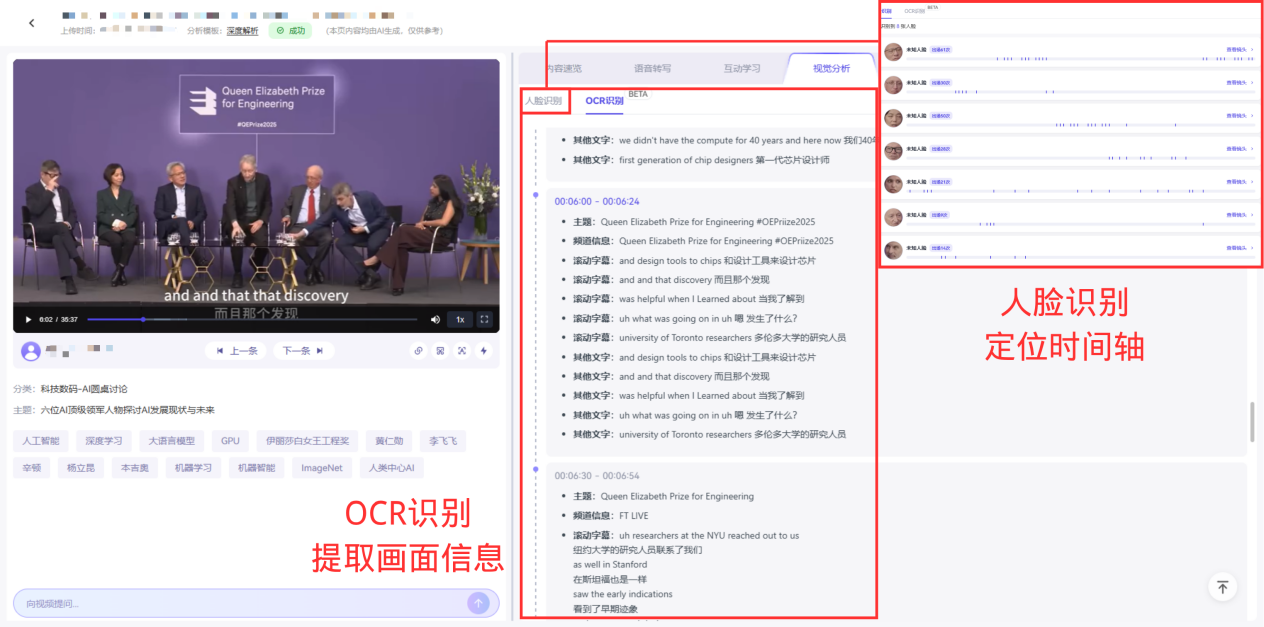Enter fullscreen mode on the video

click(484, 318)
